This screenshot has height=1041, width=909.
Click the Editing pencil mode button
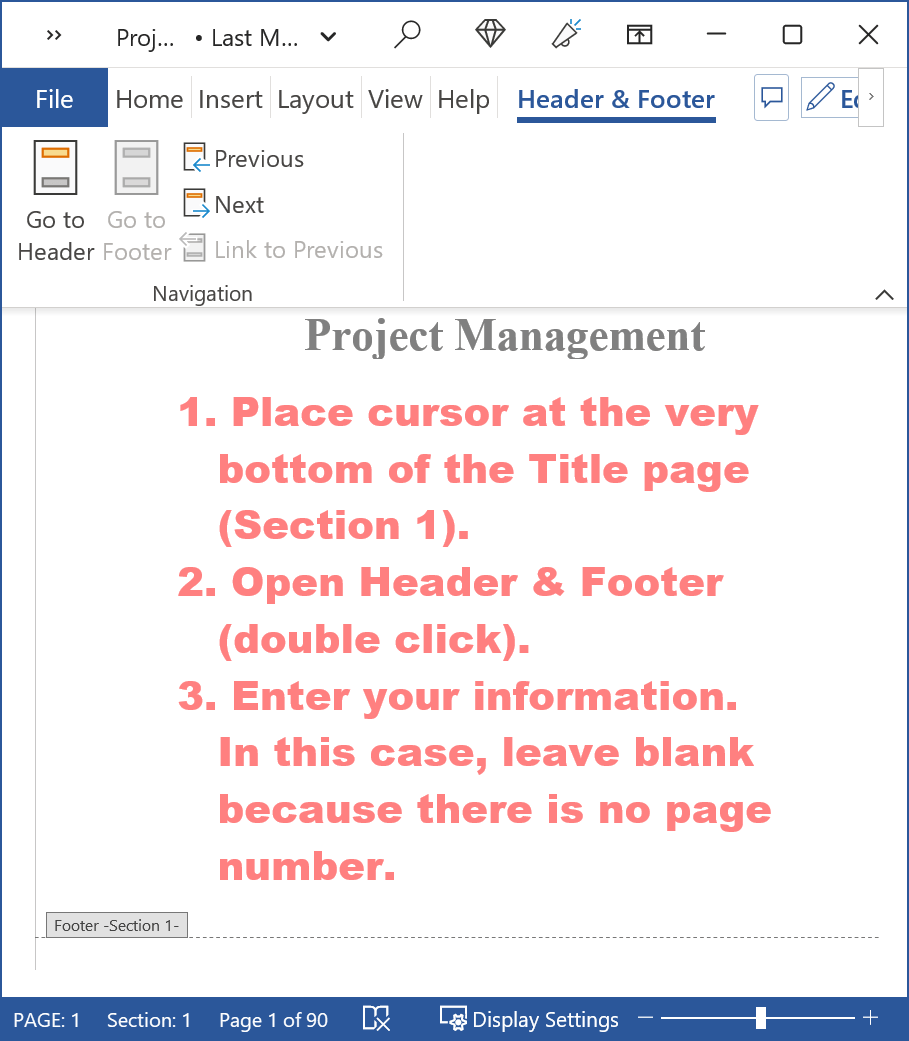pos(831,98)
